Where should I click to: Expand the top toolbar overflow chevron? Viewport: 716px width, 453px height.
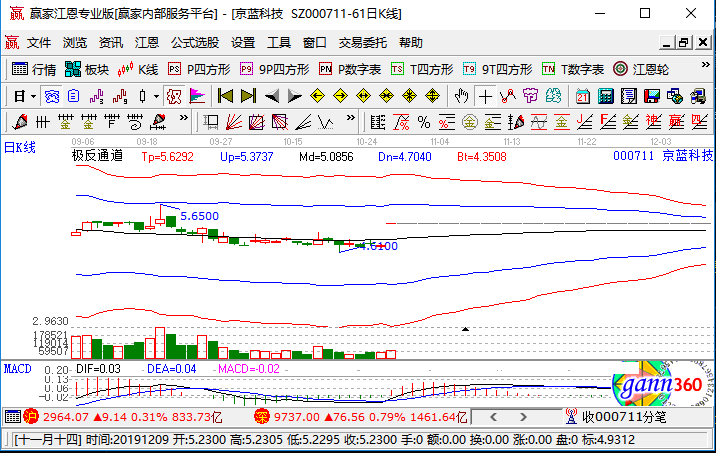[x=705, y=65]
